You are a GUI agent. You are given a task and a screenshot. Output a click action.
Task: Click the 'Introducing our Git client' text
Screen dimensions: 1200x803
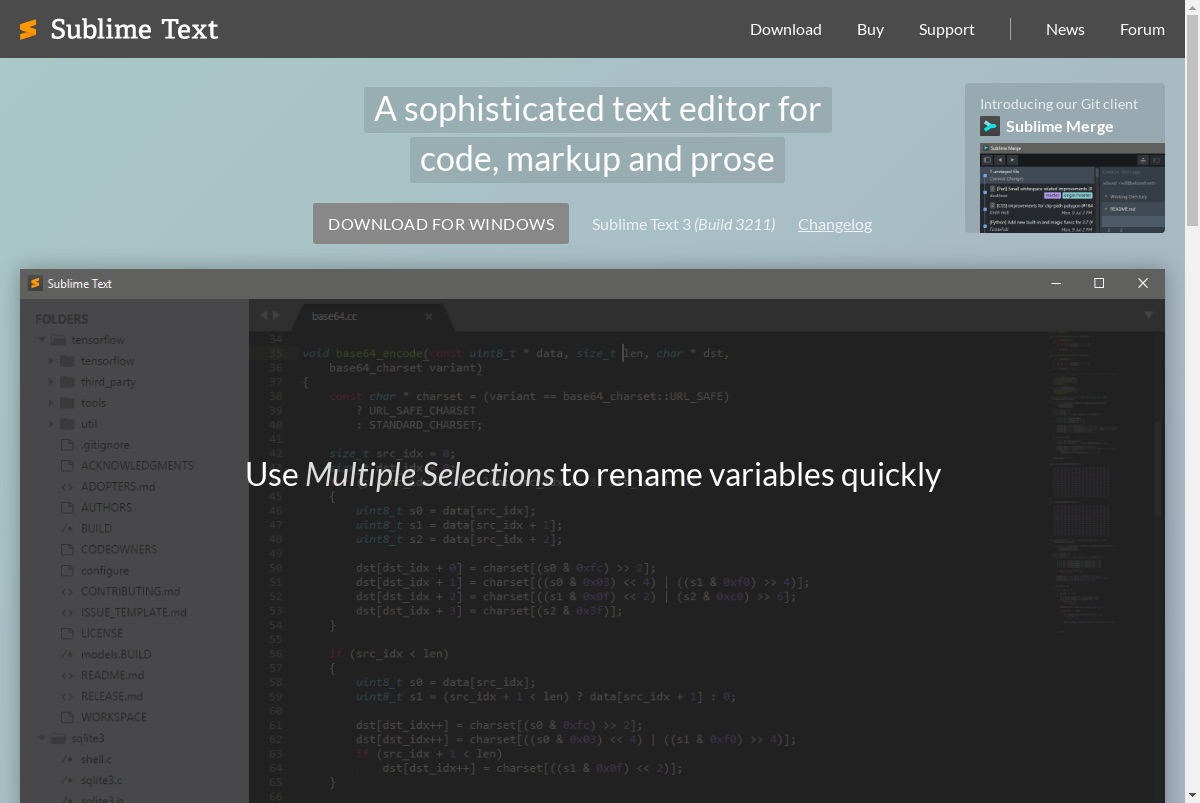coord(1059,104)
